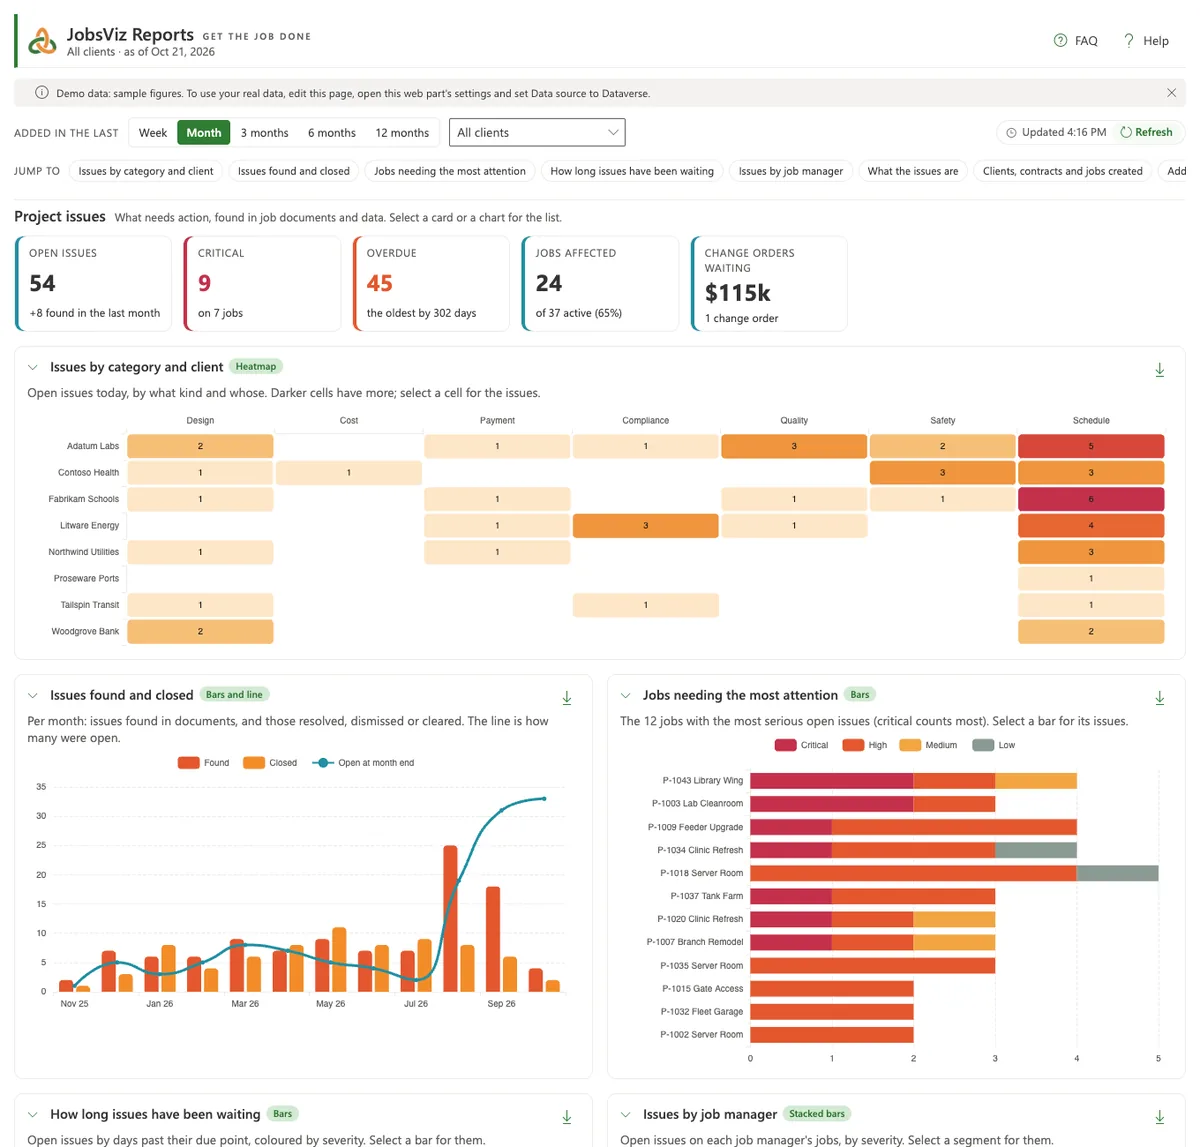The height and width of the screenshot is (1147, 1200).
Task: Select the P-1043 Library Wing bar
Action: pyautogui.click(x=913, y=781)
